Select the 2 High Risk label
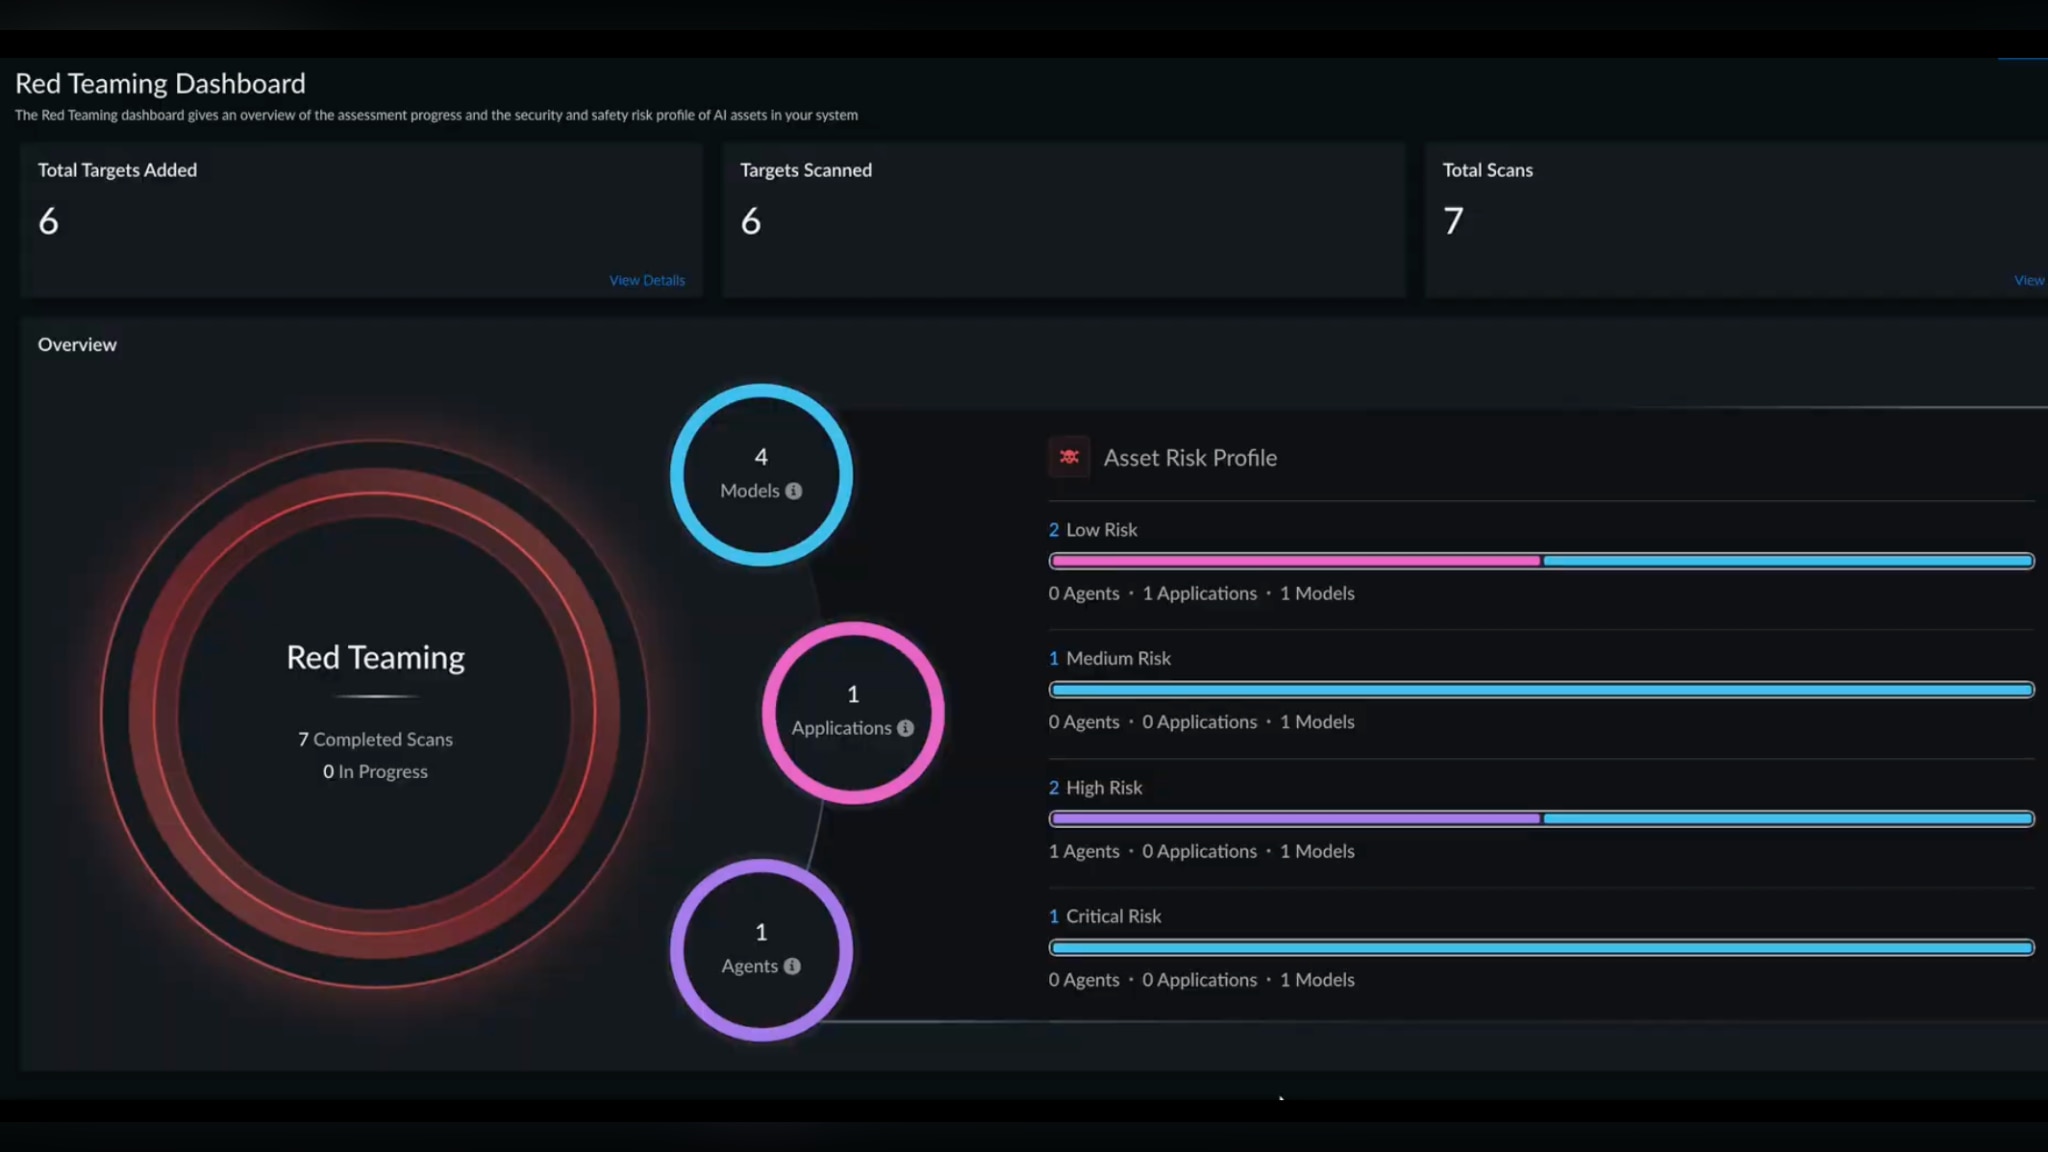This screenshot has width=2048, height=1152. [1095, 788]
